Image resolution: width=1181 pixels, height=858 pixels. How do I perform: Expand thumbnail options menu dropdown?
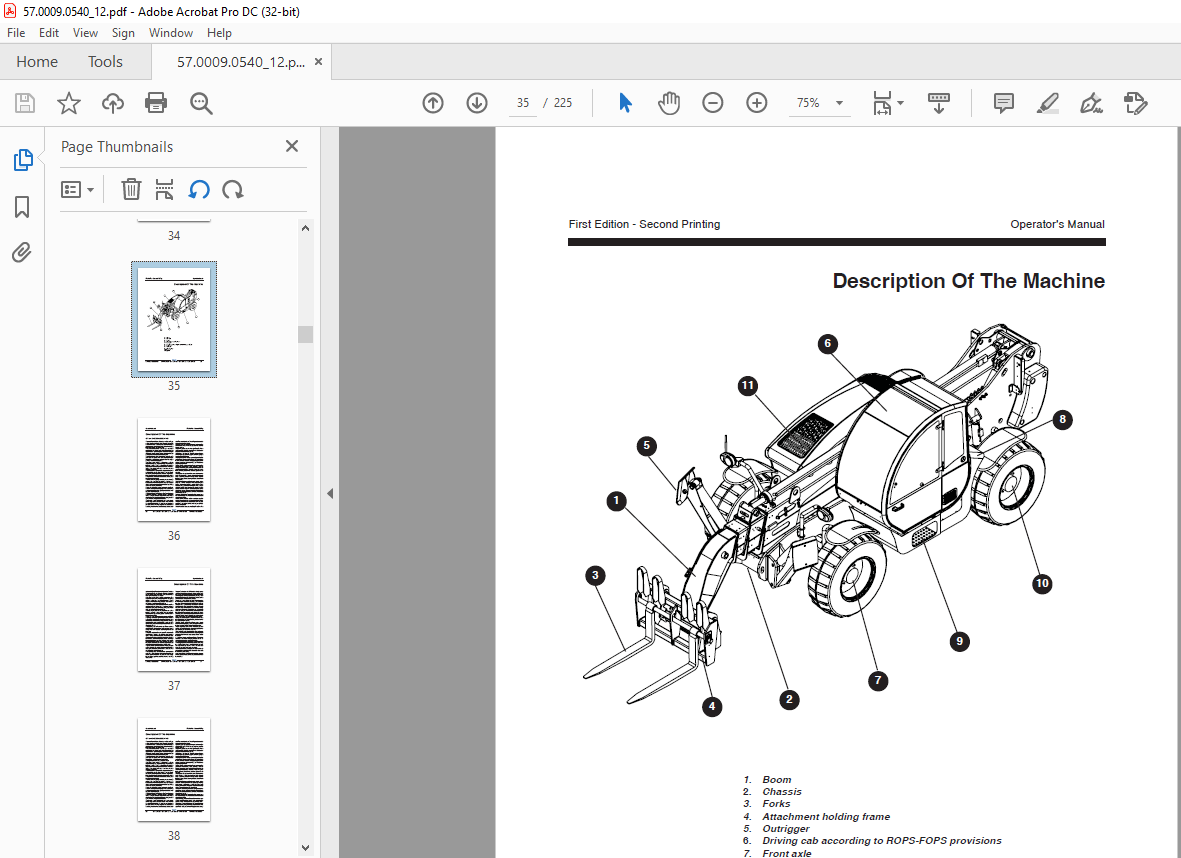[x=78, y=190]
